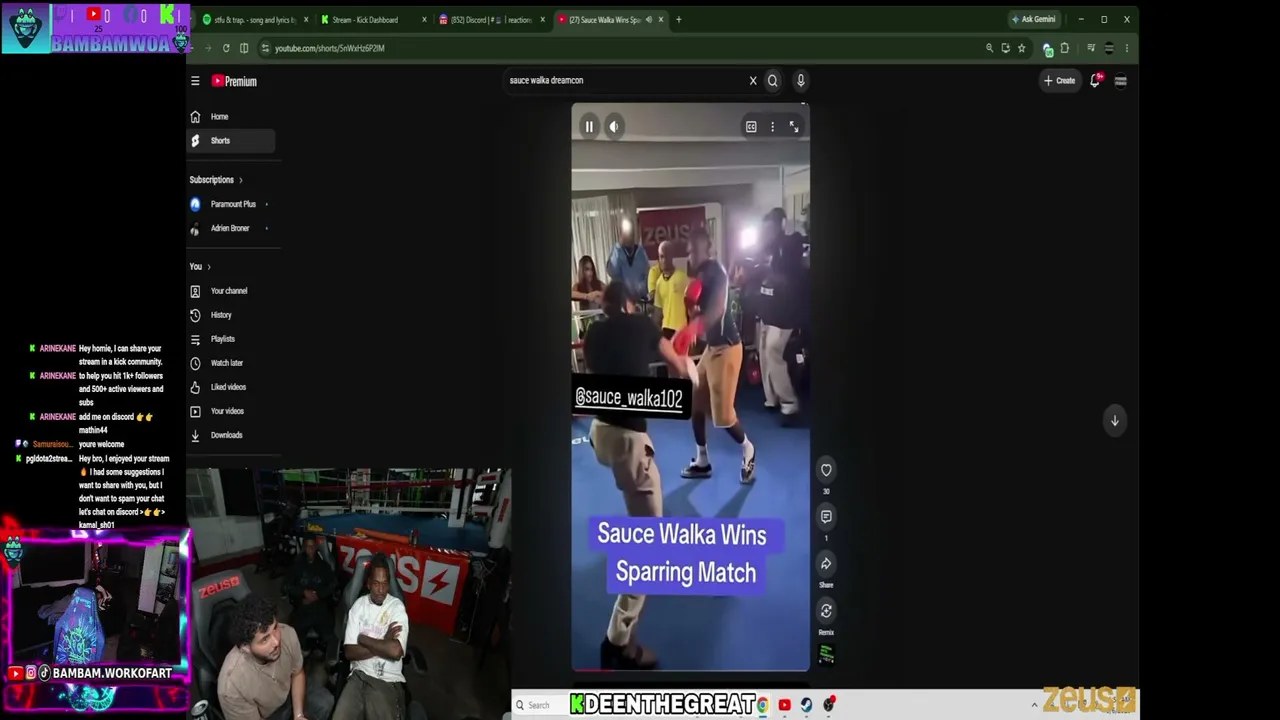The width and height of the screenshot is (1280, 720).
Task: Like the Short with the heart
Action: [826, 470]
